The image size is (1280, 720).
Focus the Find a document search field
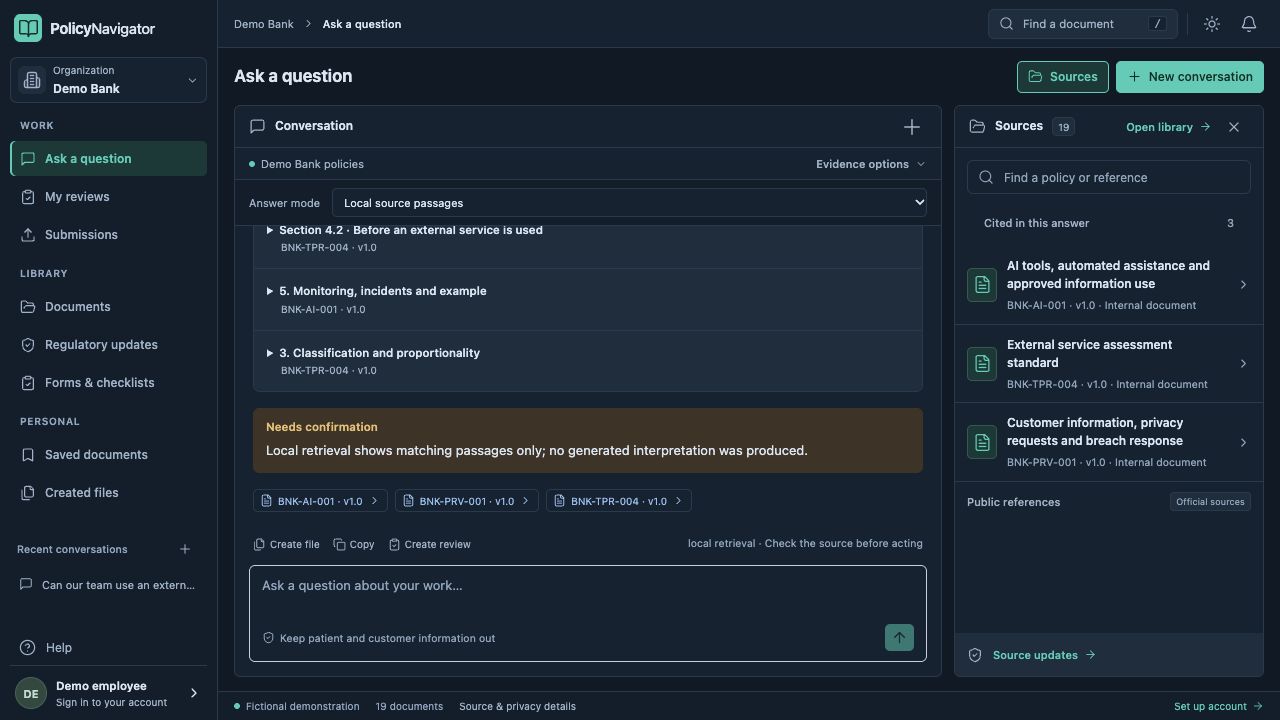[1083, 24]
